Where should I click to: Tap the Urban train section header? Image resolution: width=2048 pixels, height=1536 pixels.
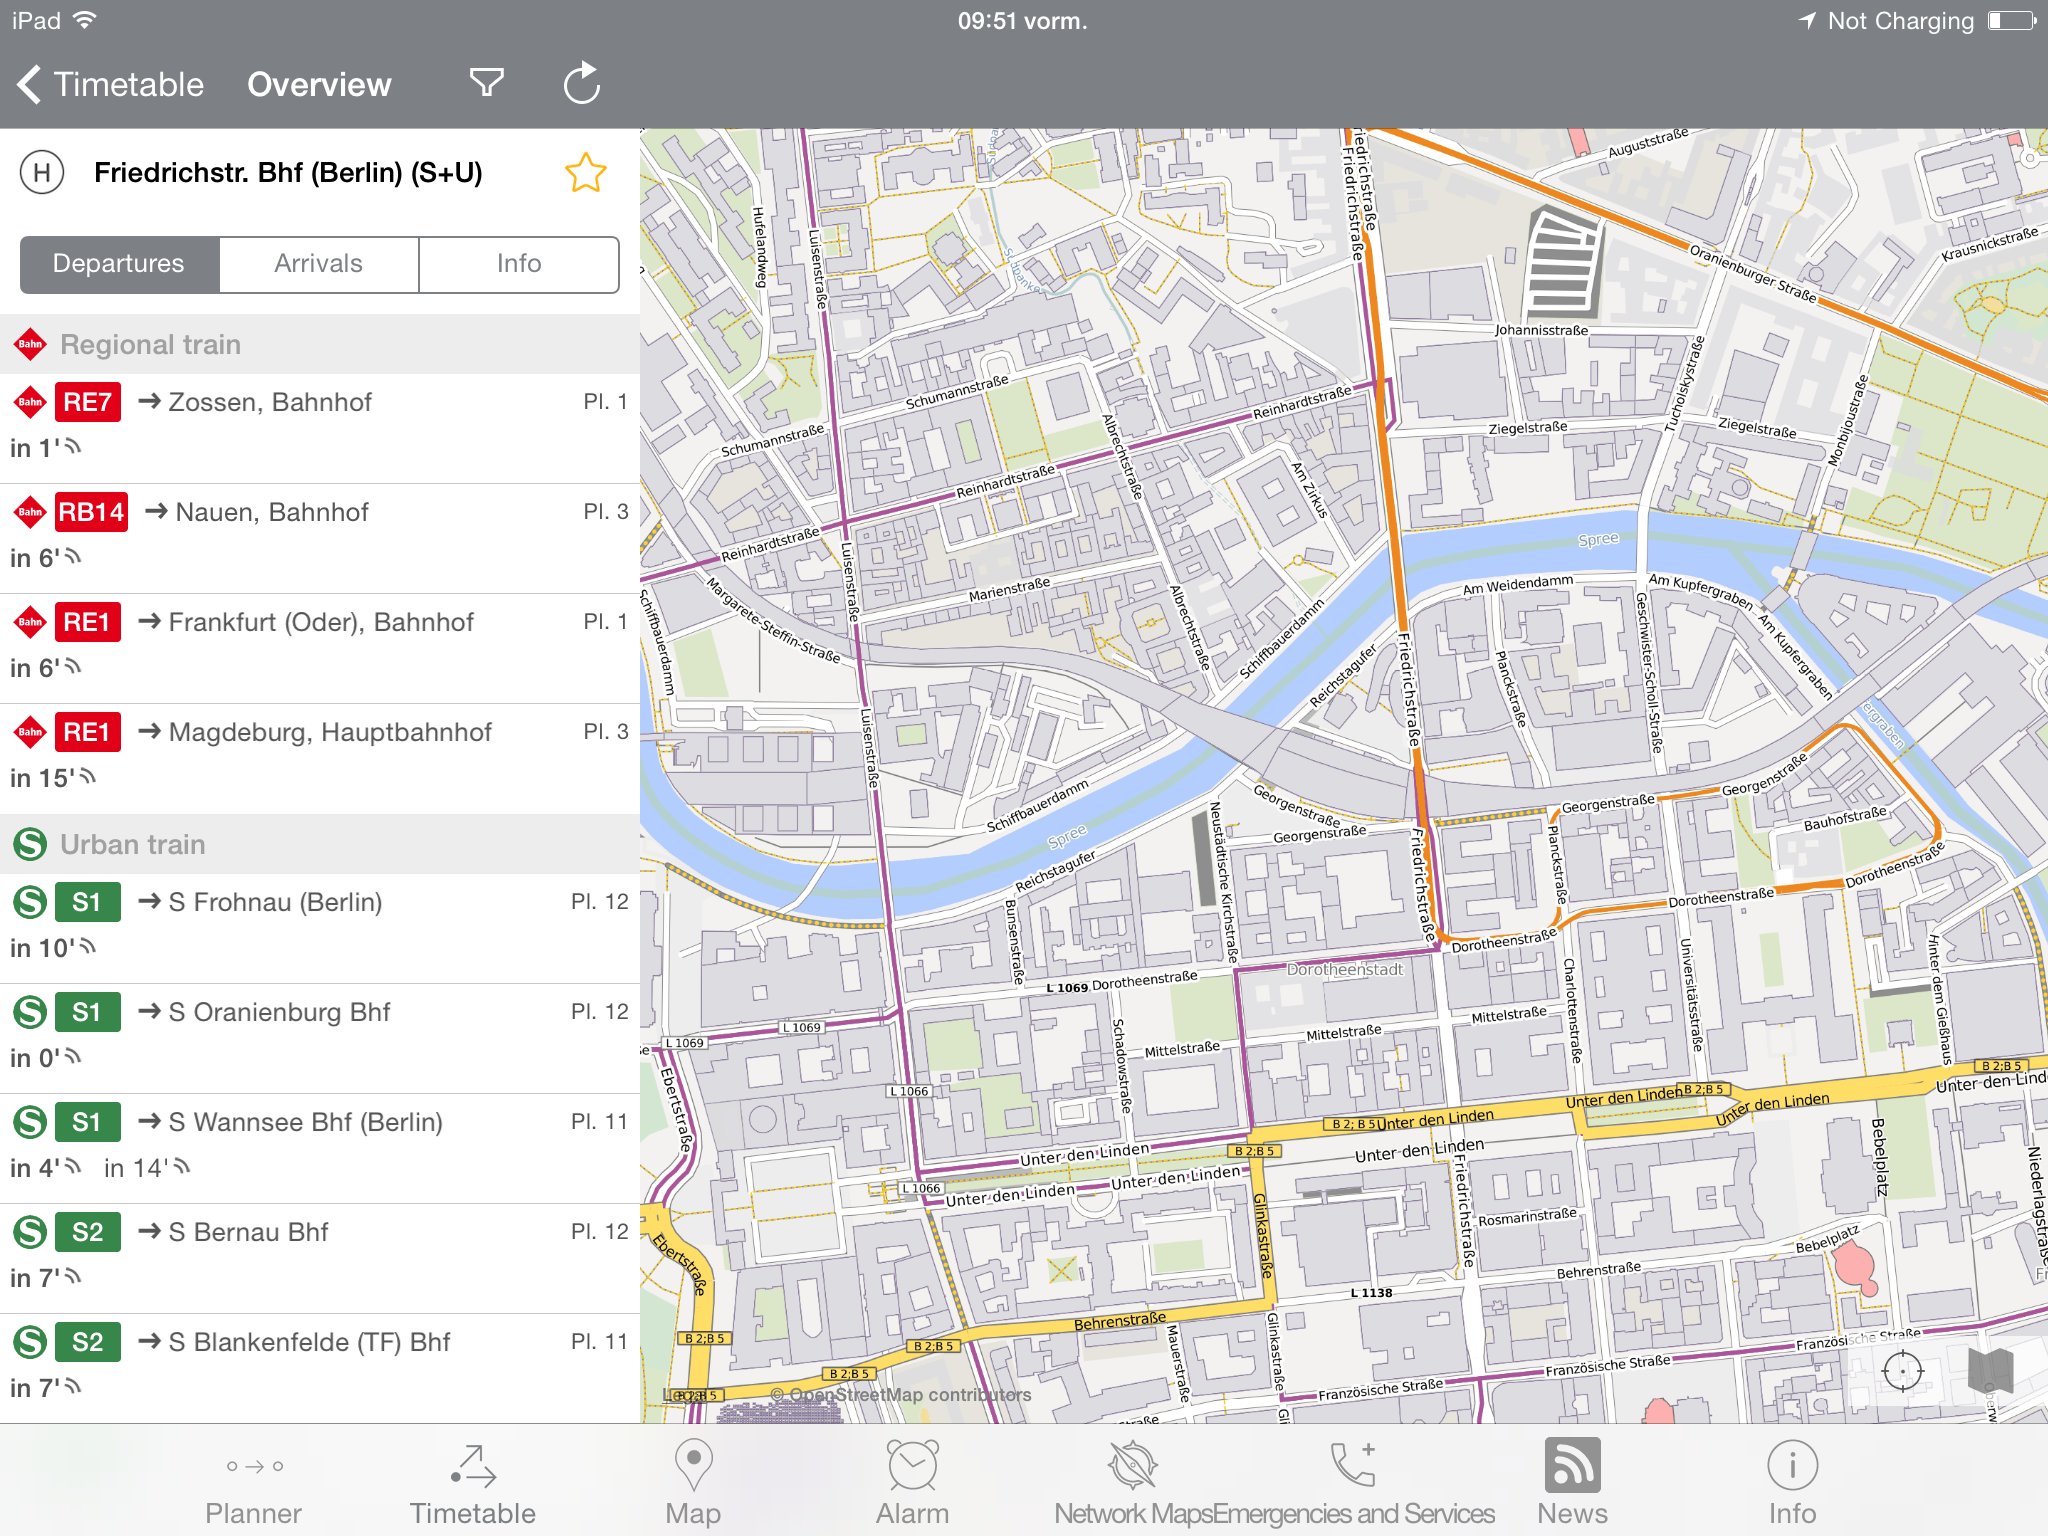click(x=320, y=844)
